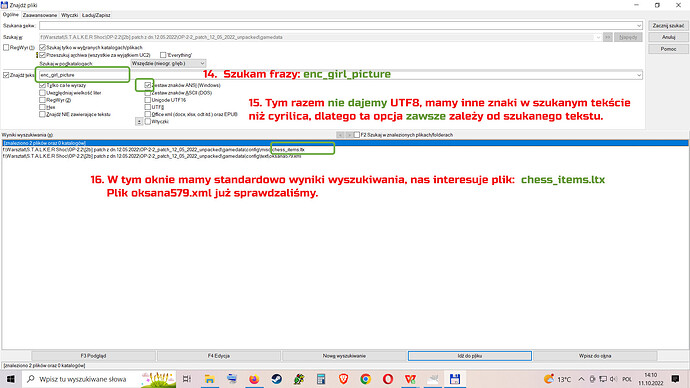Image resolution: width=690 pixels, height=388 pixels.
Task: Launch the Calculator taskbar icon
Action: (321, 379)
